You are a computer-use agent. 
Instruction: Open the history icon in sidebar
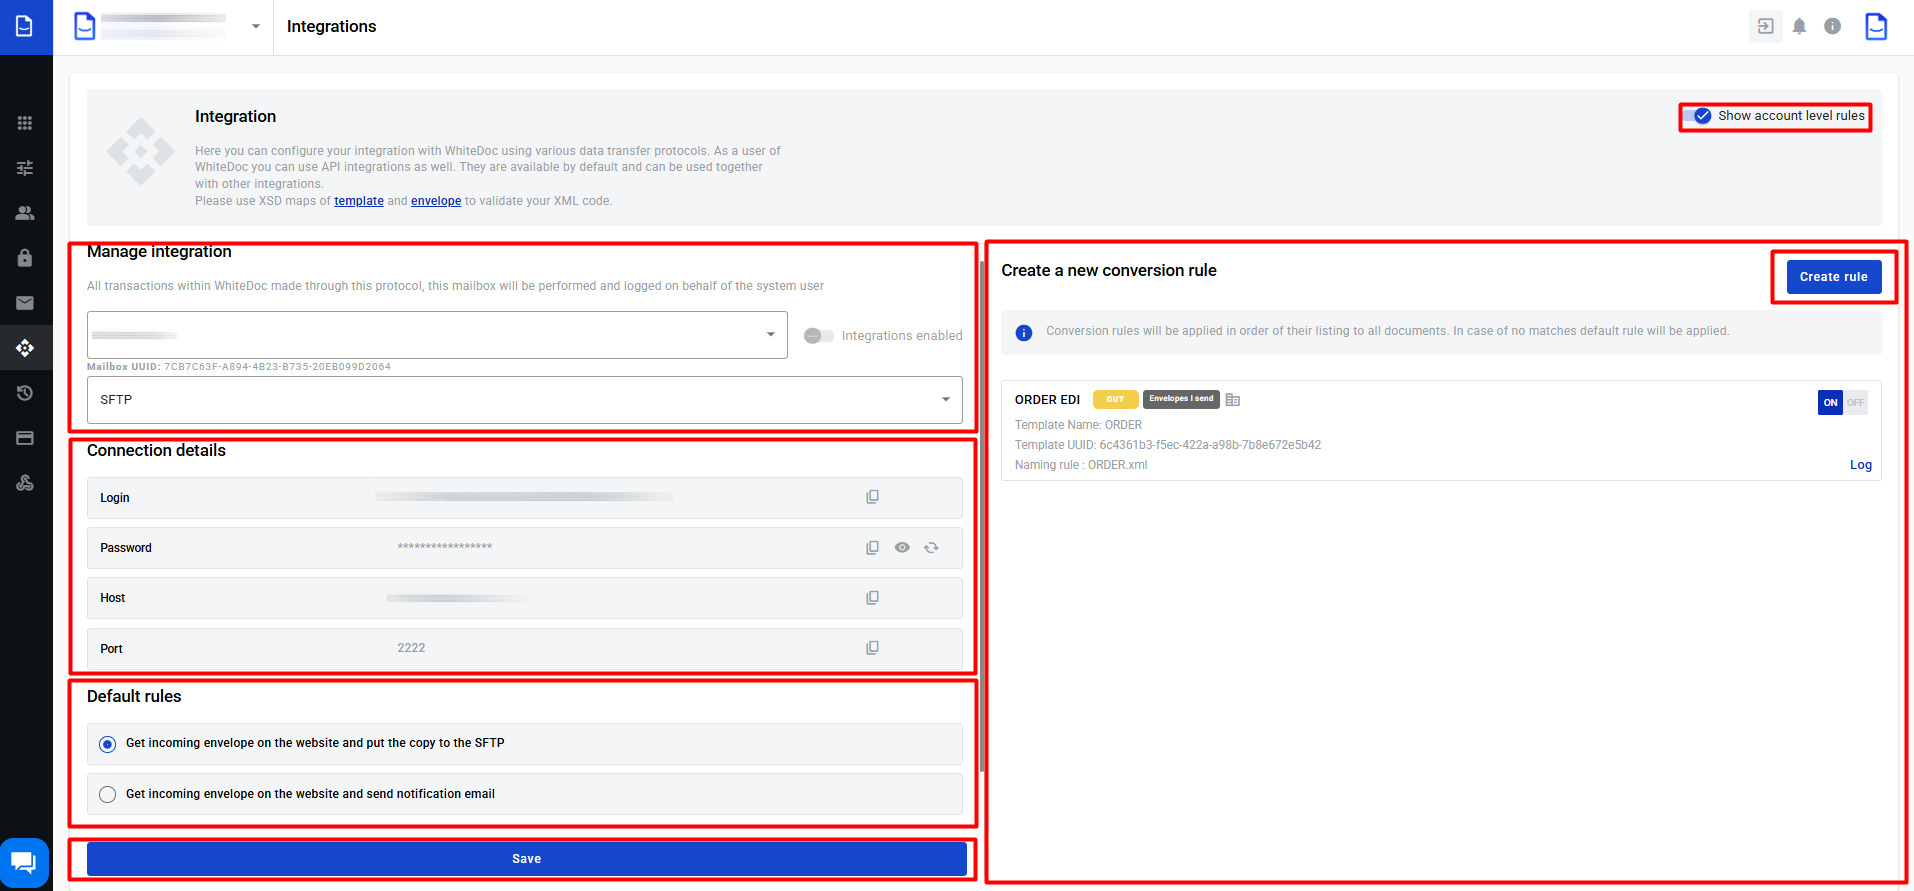[25, 393]
